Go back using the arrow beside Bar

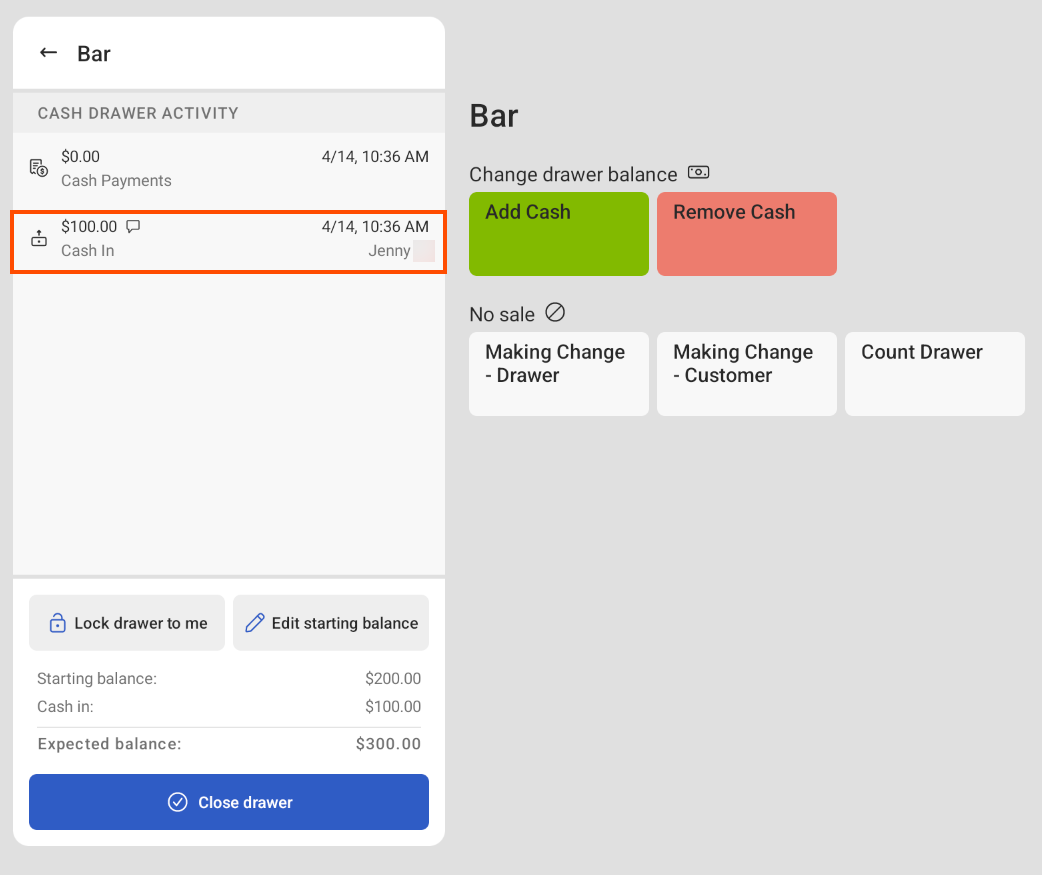(49, 52)
